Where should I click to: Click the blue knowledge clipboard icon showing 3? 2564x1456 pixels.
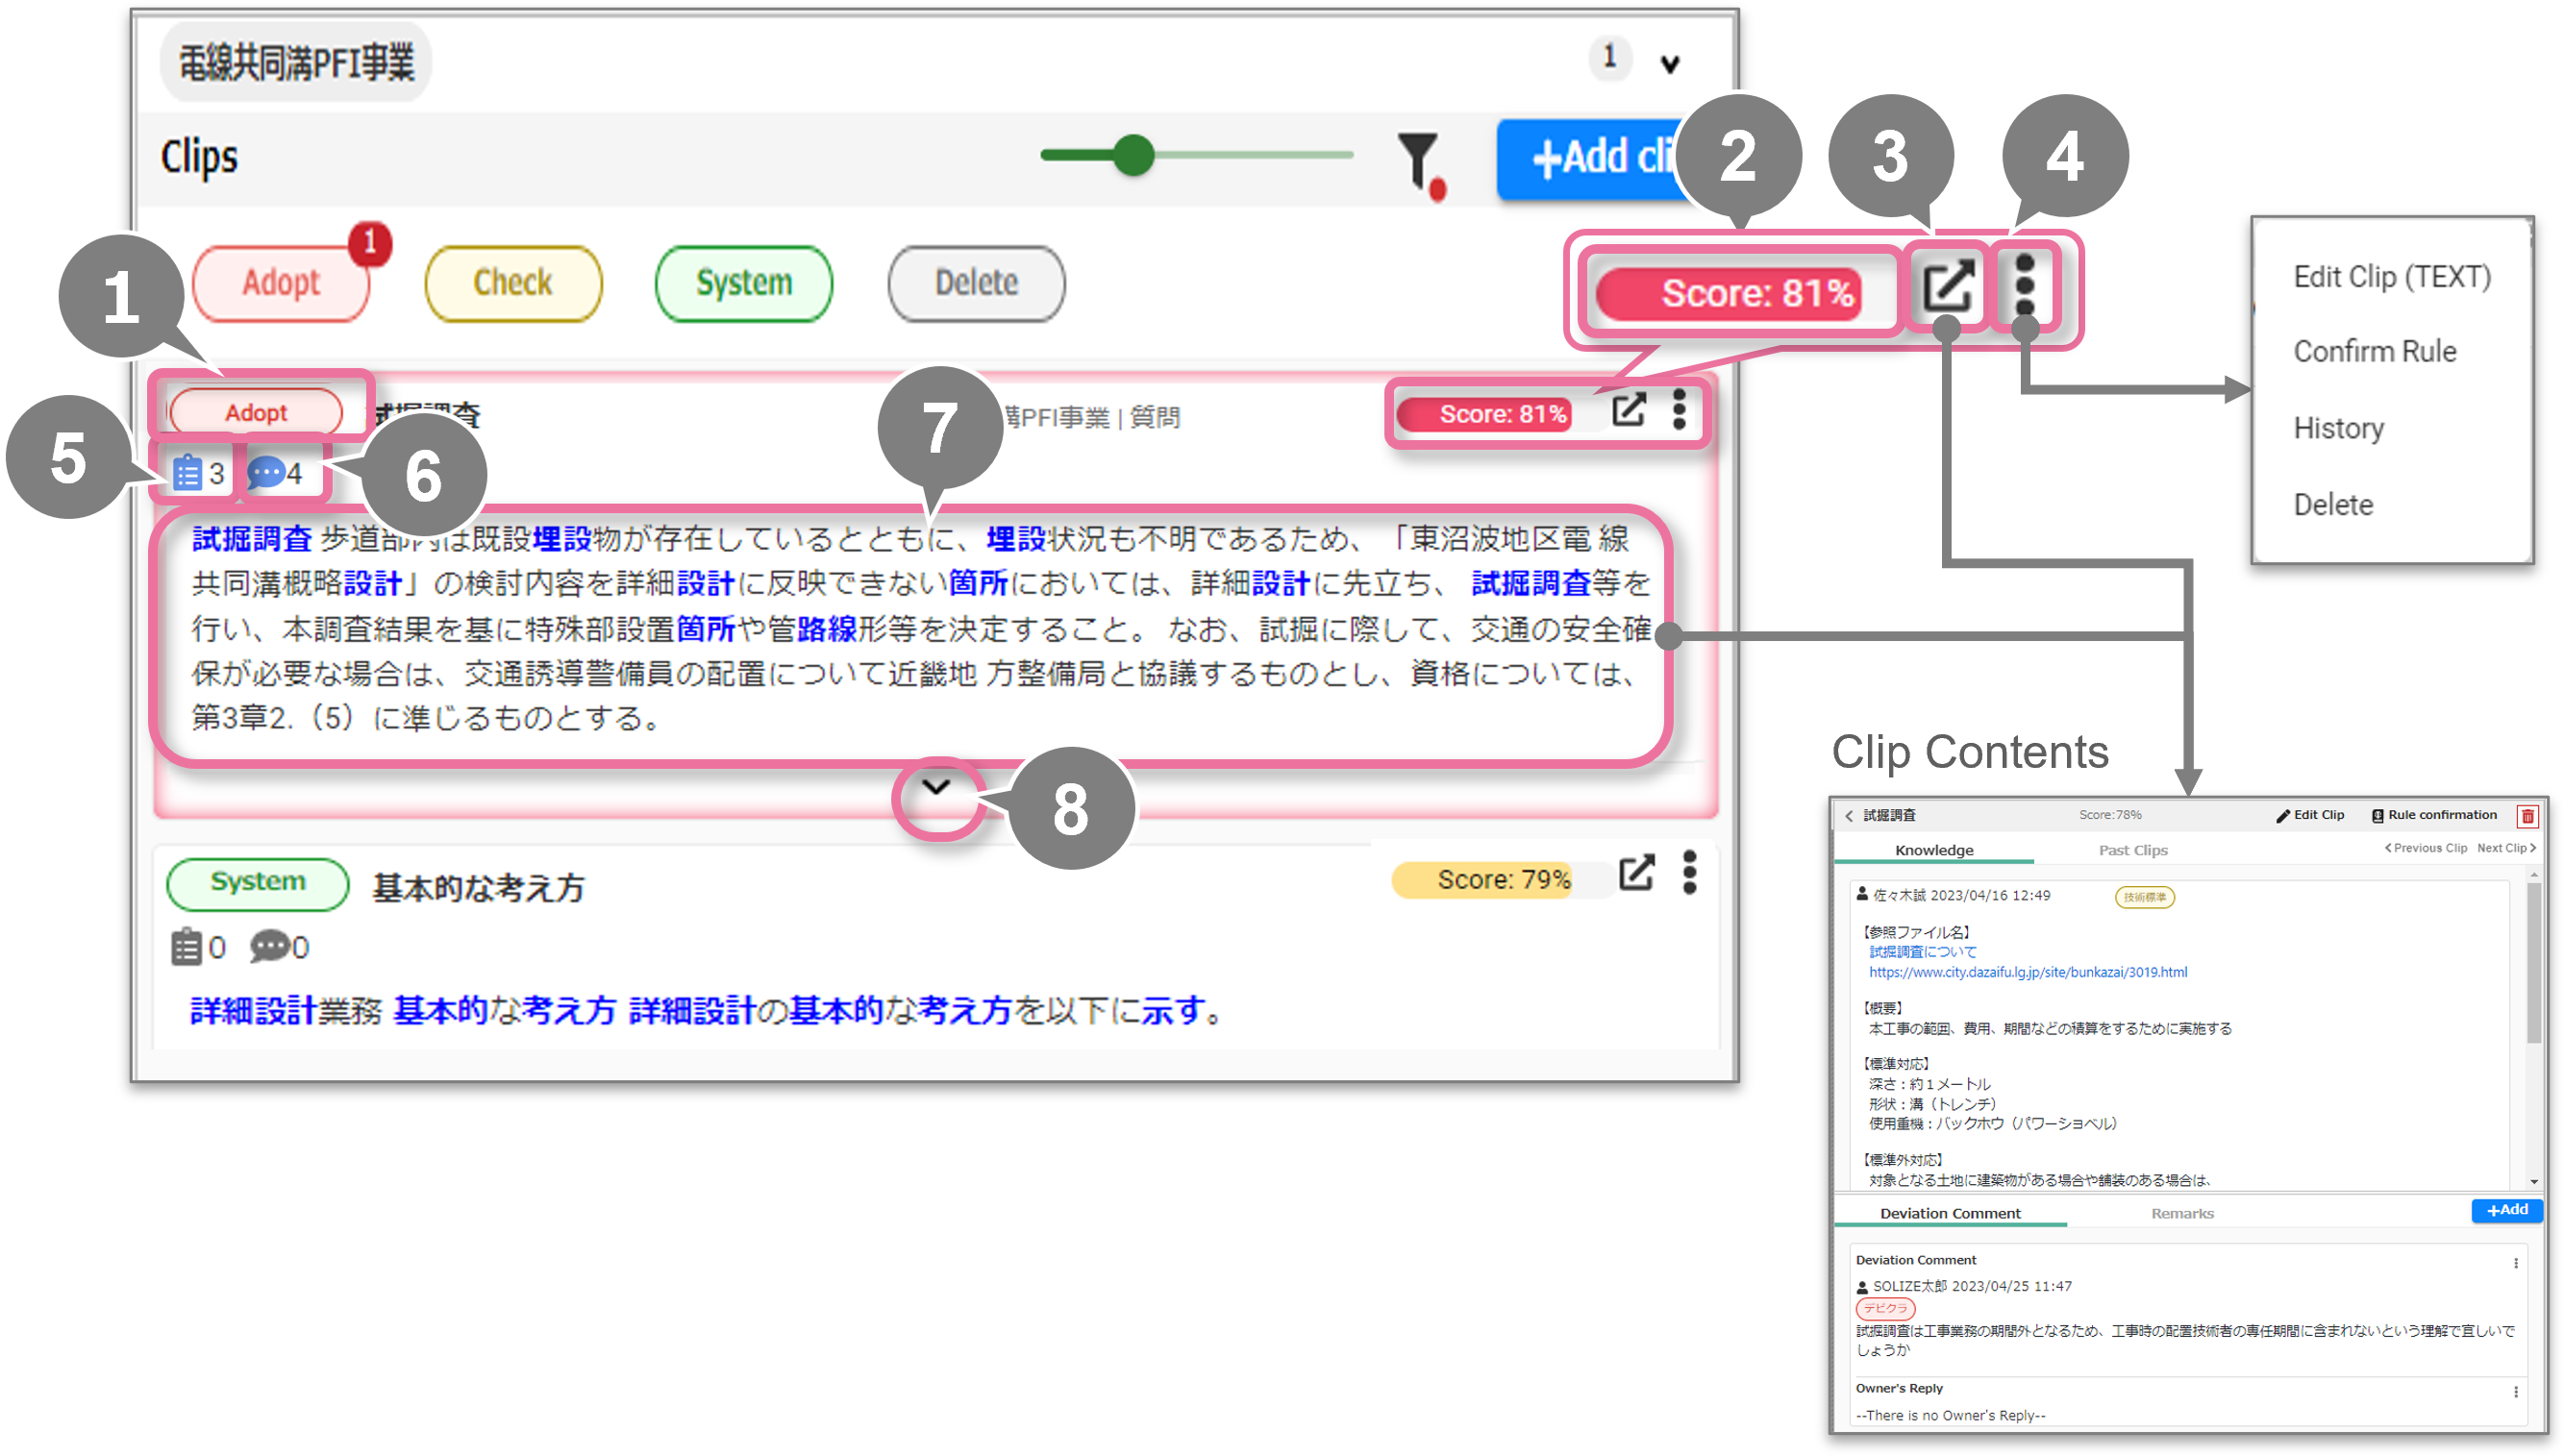(x=188, y=473)
